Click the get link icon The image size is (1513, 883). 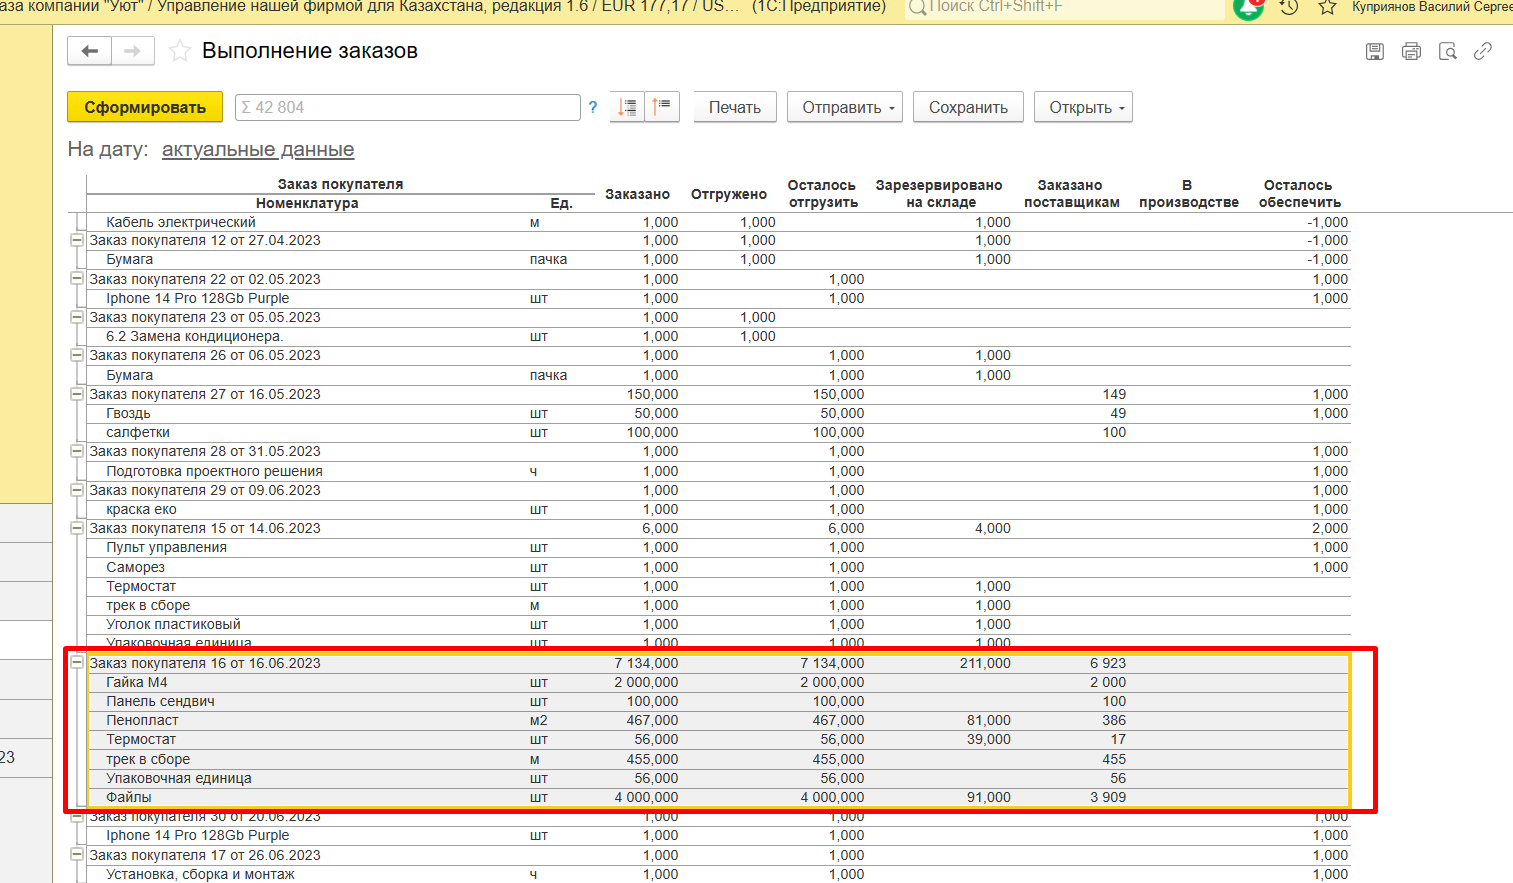[x=1483, y=51]
